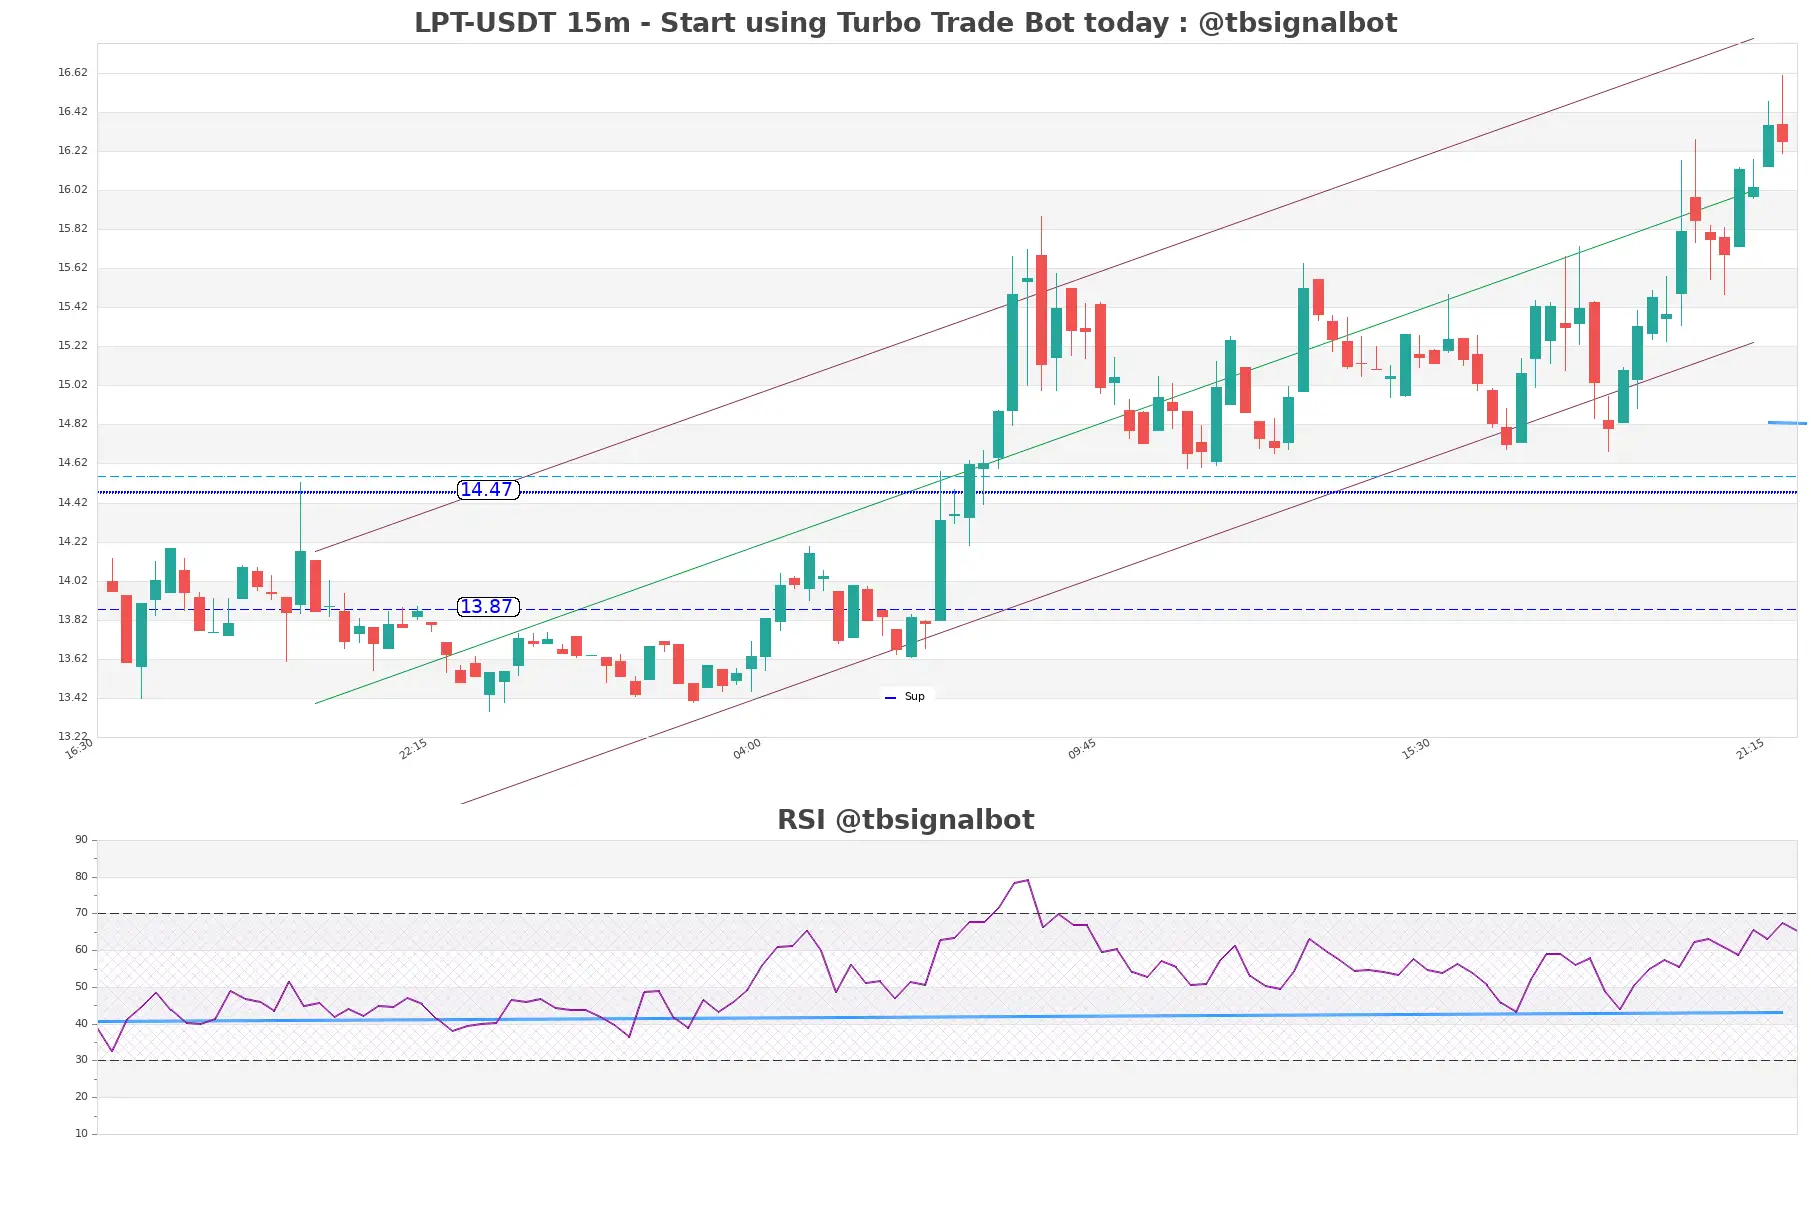Click the 16.42 price axis label
Image resolution: width=1811 pixels, height=1208 pixels.
point(72,112)
